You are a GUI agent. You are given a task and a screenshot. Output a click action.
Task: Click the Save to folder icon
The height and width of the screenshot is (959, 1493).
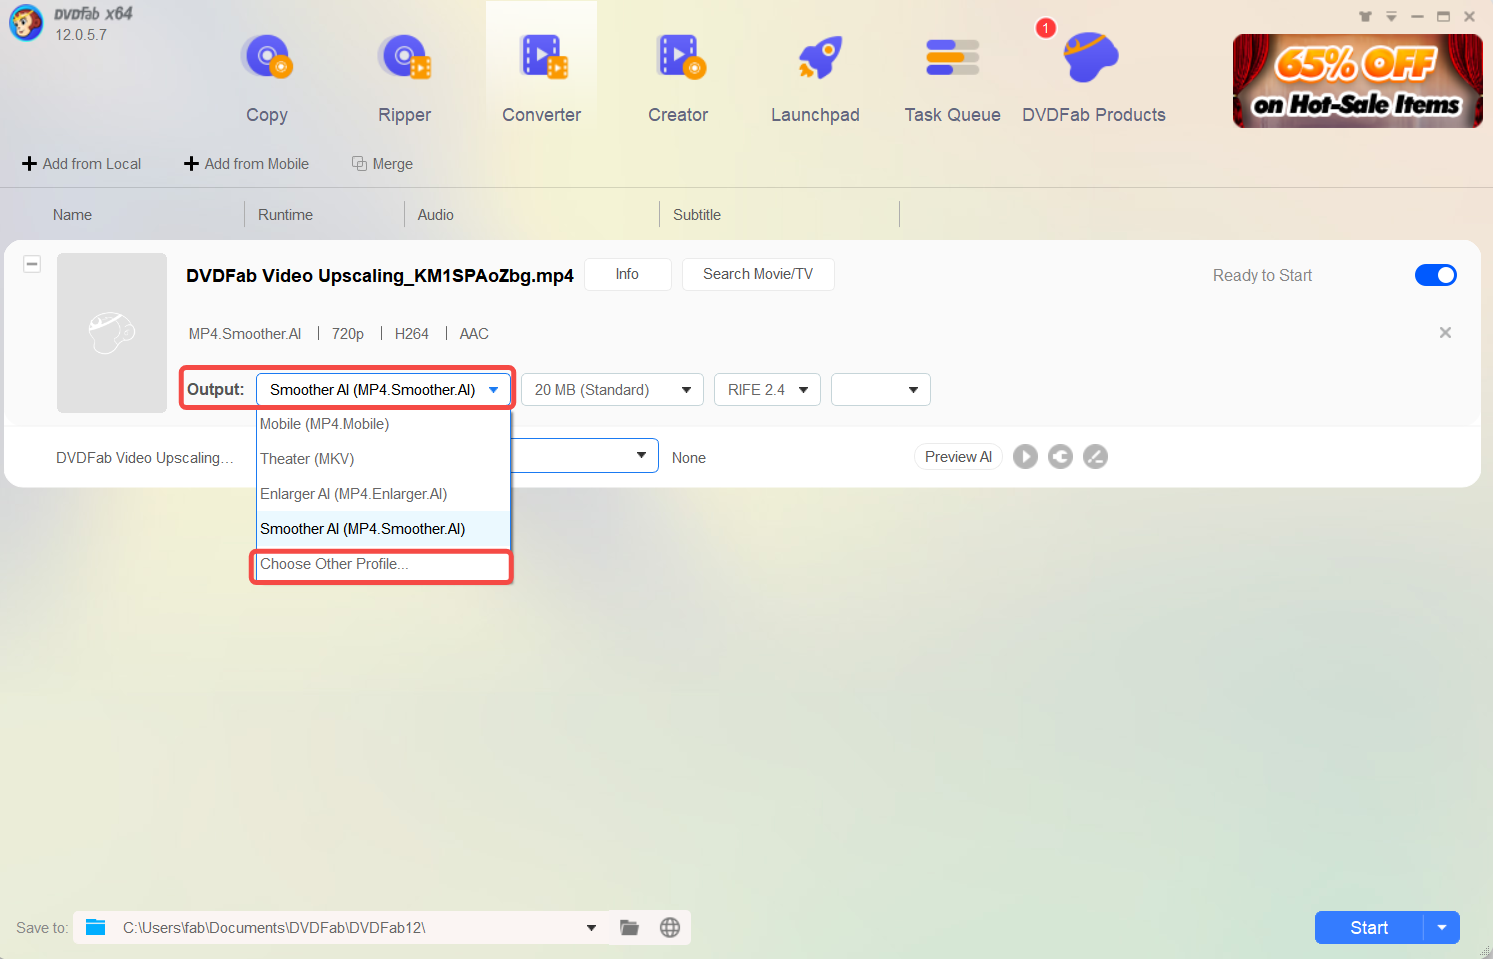point(96,927)
